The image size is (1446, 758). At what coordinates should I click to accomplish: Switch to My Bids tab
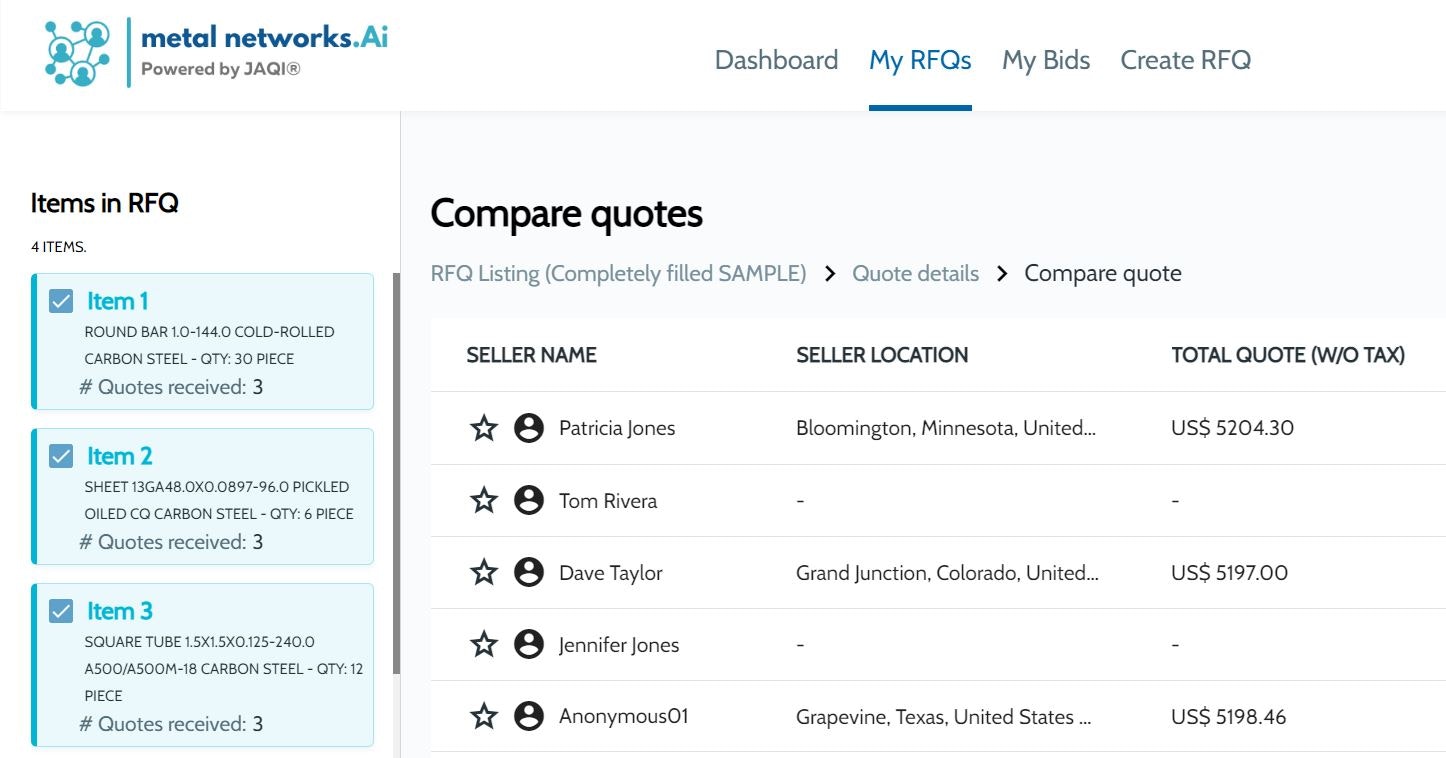[x=1046, y=60]
